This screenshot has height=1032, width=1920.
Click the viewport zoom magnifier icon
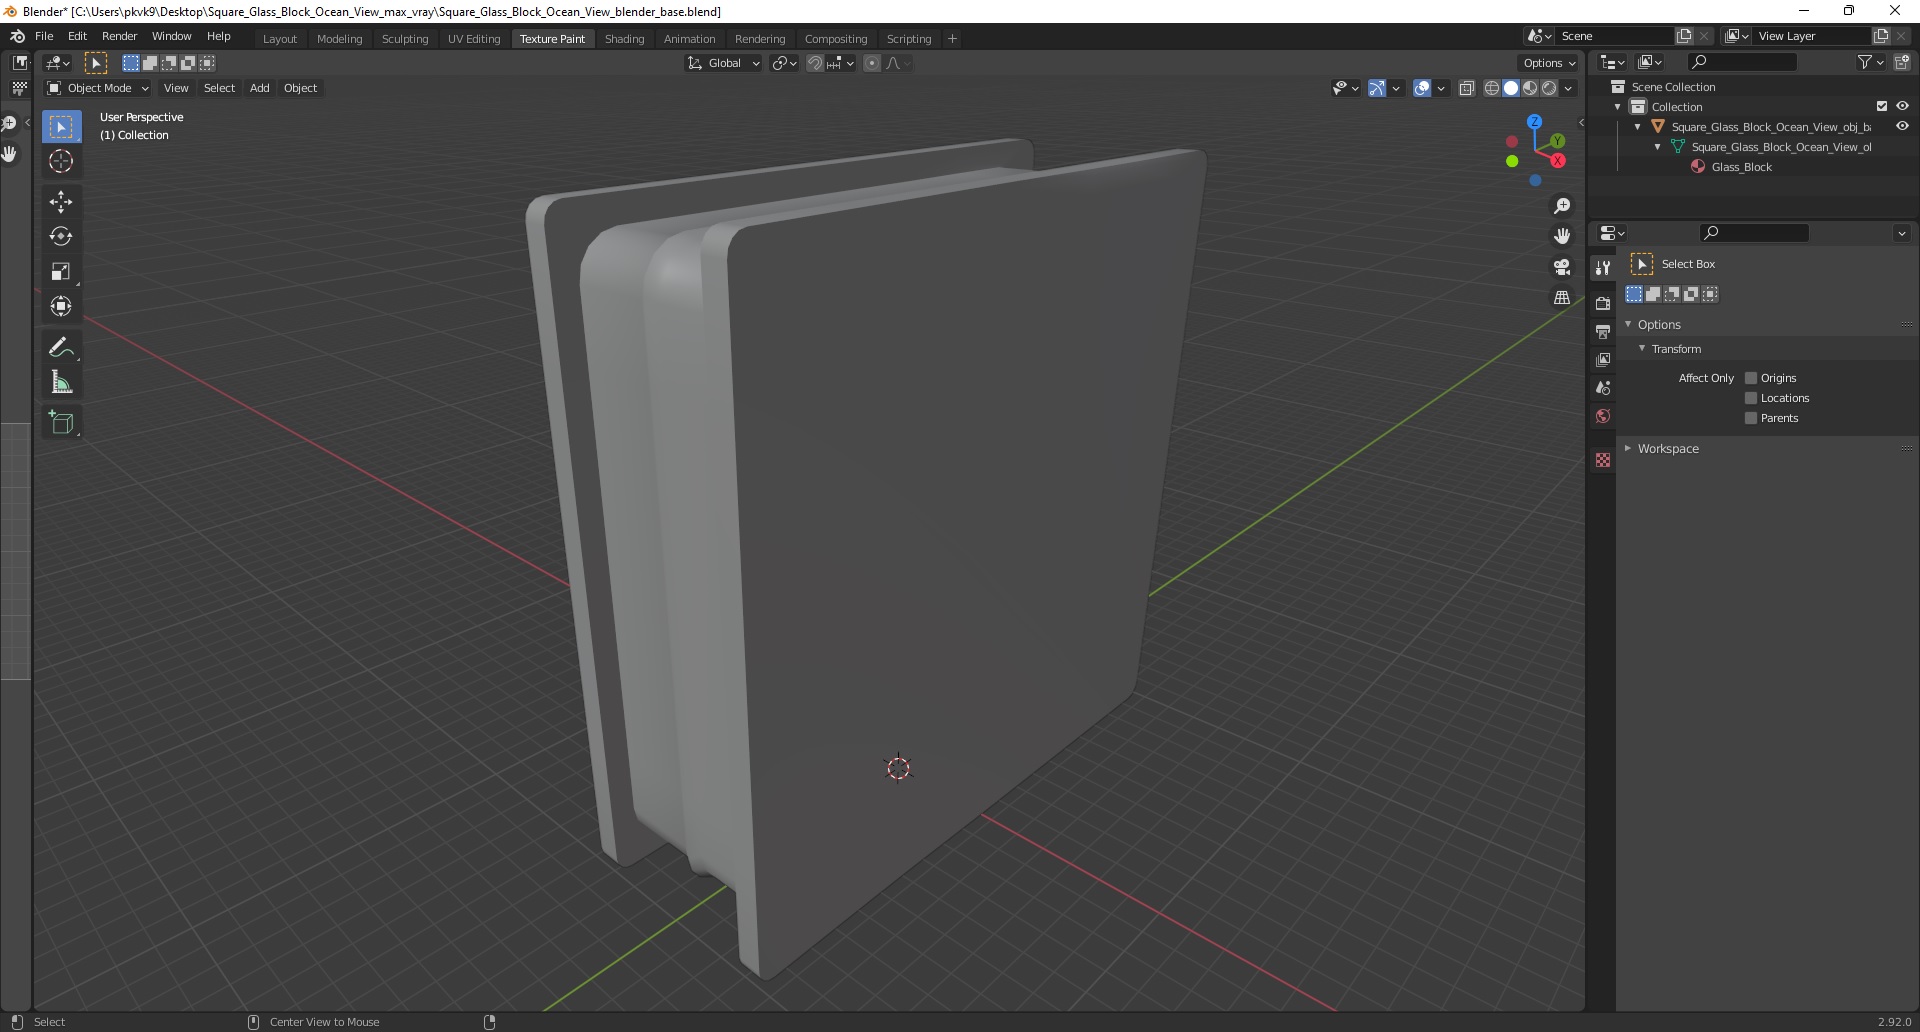pyautogui.click(x=1562, y=206)
